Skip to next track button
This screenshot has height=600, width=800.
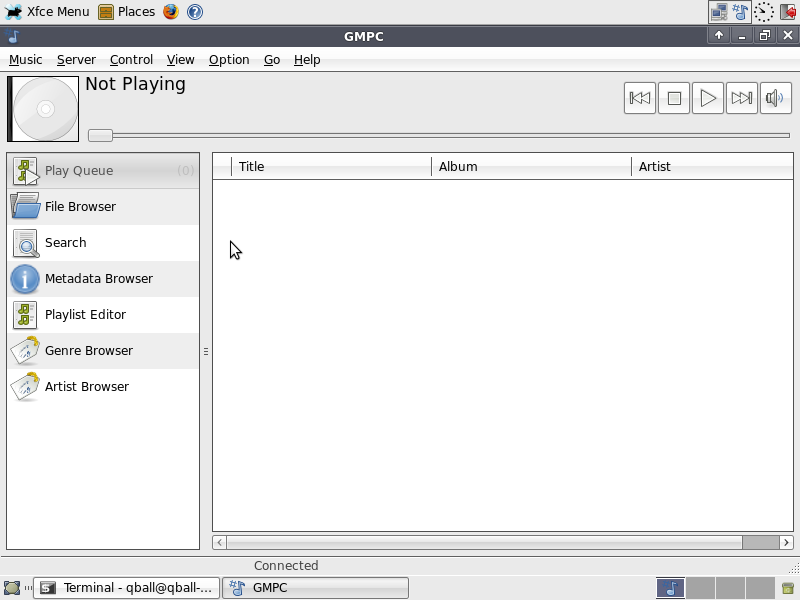point(741,98)
